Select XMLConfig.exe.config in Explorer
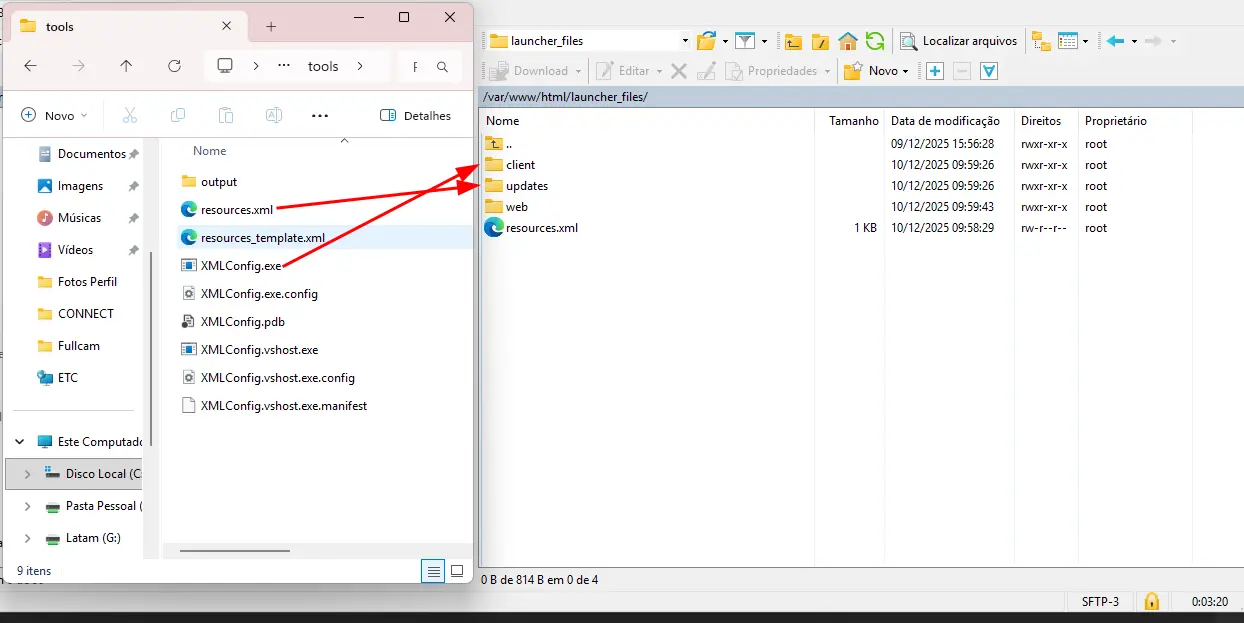Image resolution: width=1244 pixels, height=623 pixels. pos(259,294)
